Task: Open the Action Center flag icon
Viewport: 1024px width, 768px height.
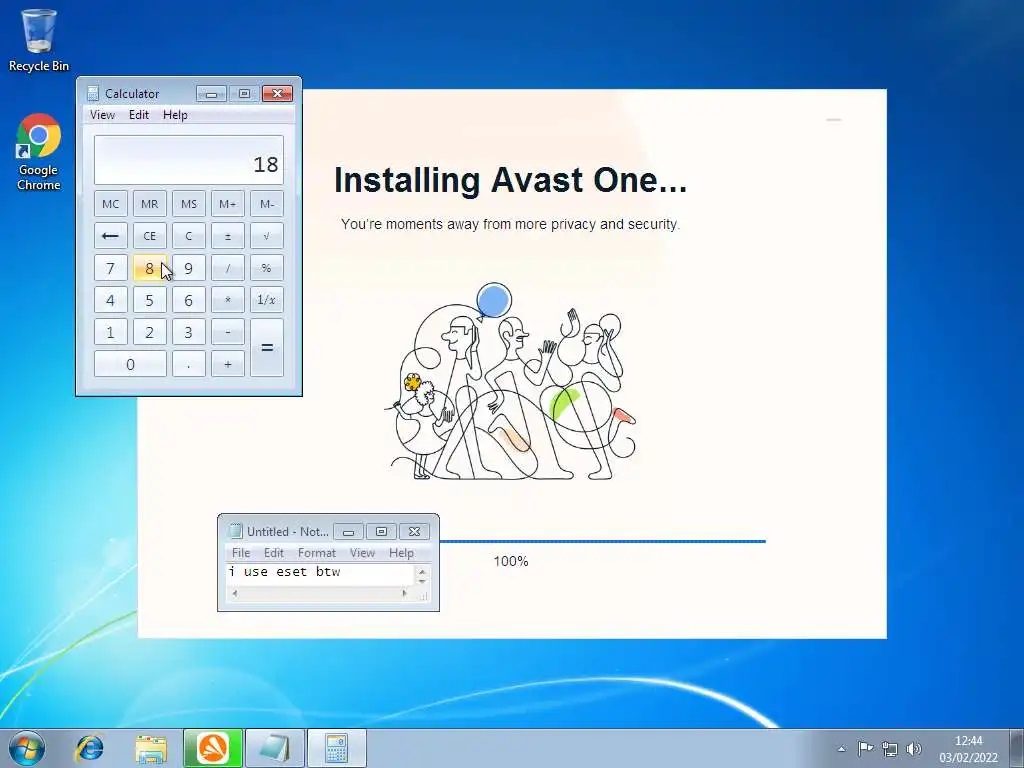Action: pos(865,748)
